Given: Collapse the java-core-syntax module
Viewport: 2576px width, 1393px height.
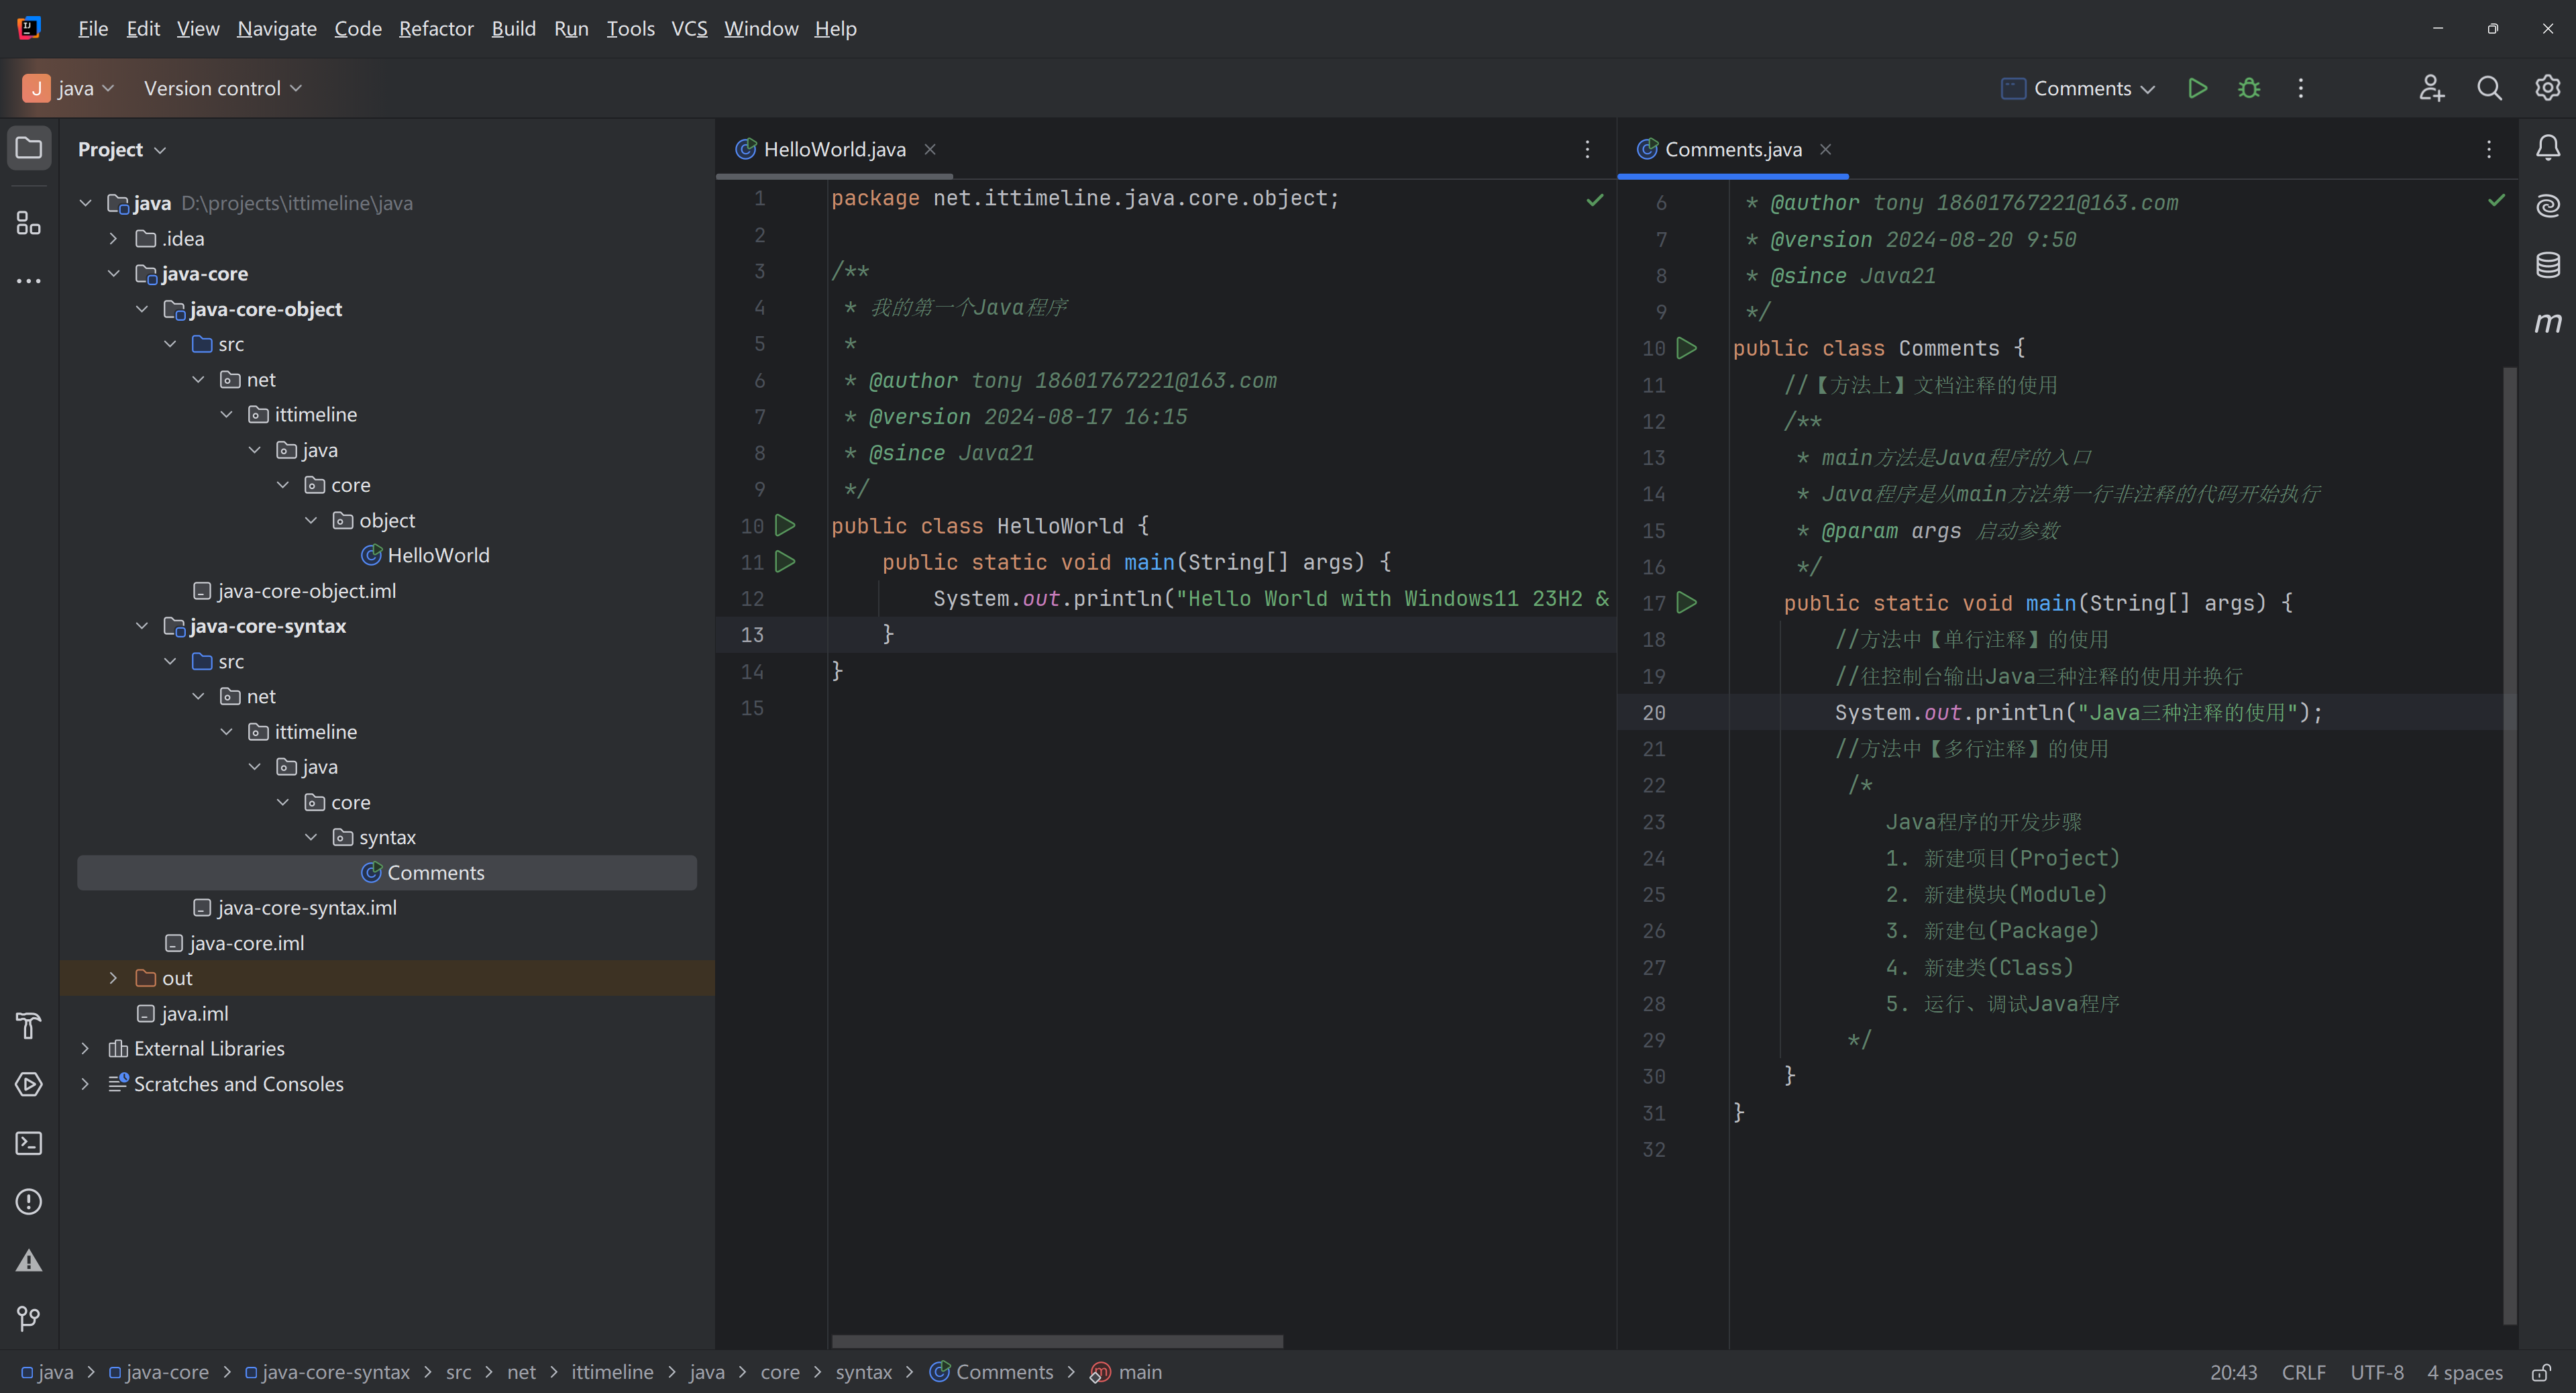Looking at the screenshot, I should pyautogui.click(x=142, y=626).
